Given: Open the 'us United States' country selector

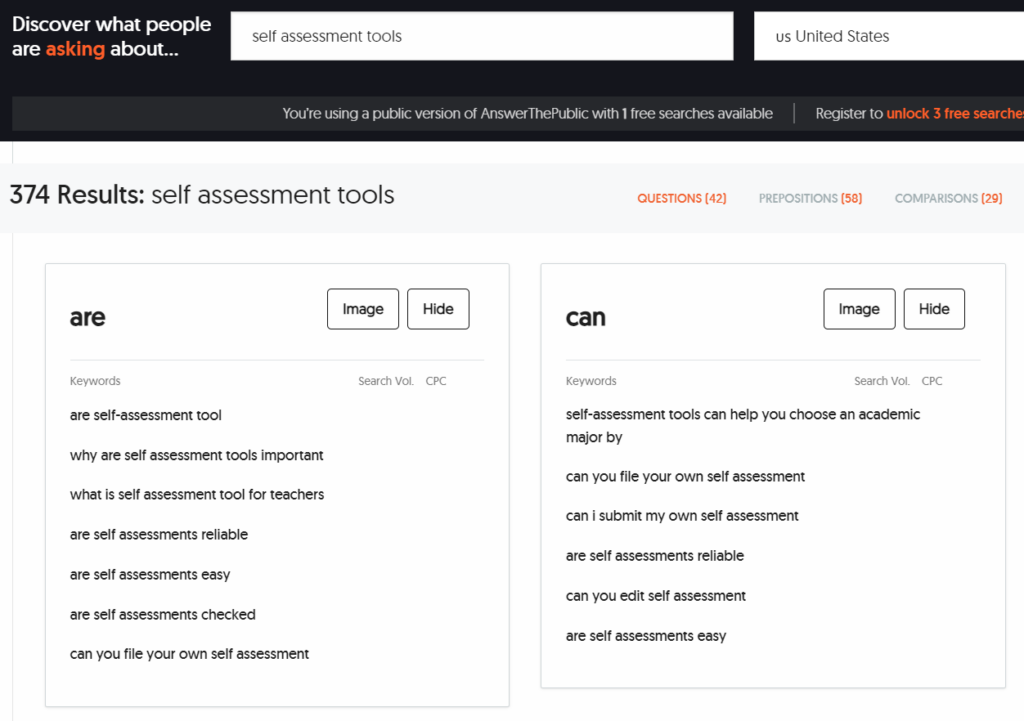Looking at the screenshot, I should pos(889,36).
